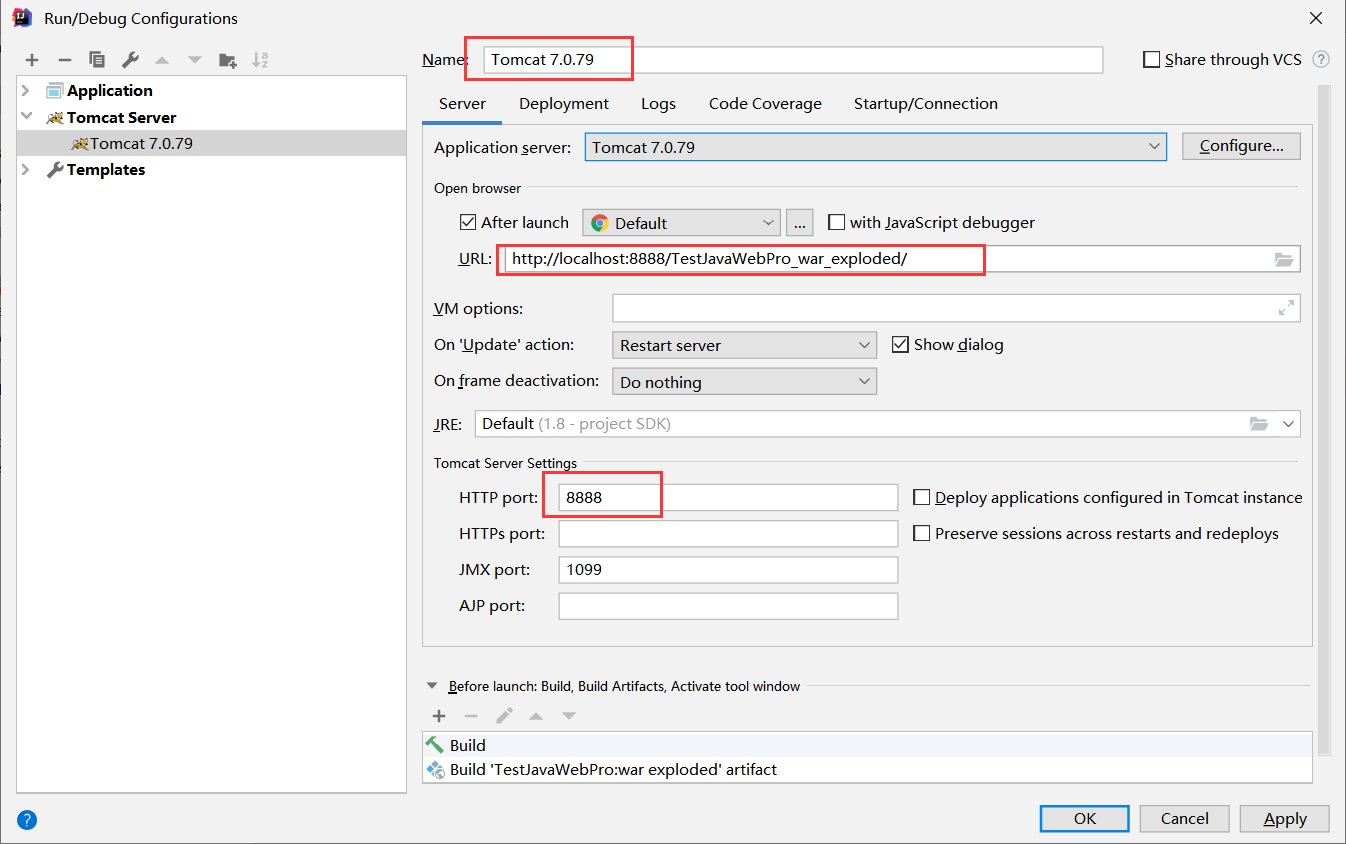The image size is (1346, 844).
Task: Enable with JavaScript debugger checkbox
Action: 836,222
